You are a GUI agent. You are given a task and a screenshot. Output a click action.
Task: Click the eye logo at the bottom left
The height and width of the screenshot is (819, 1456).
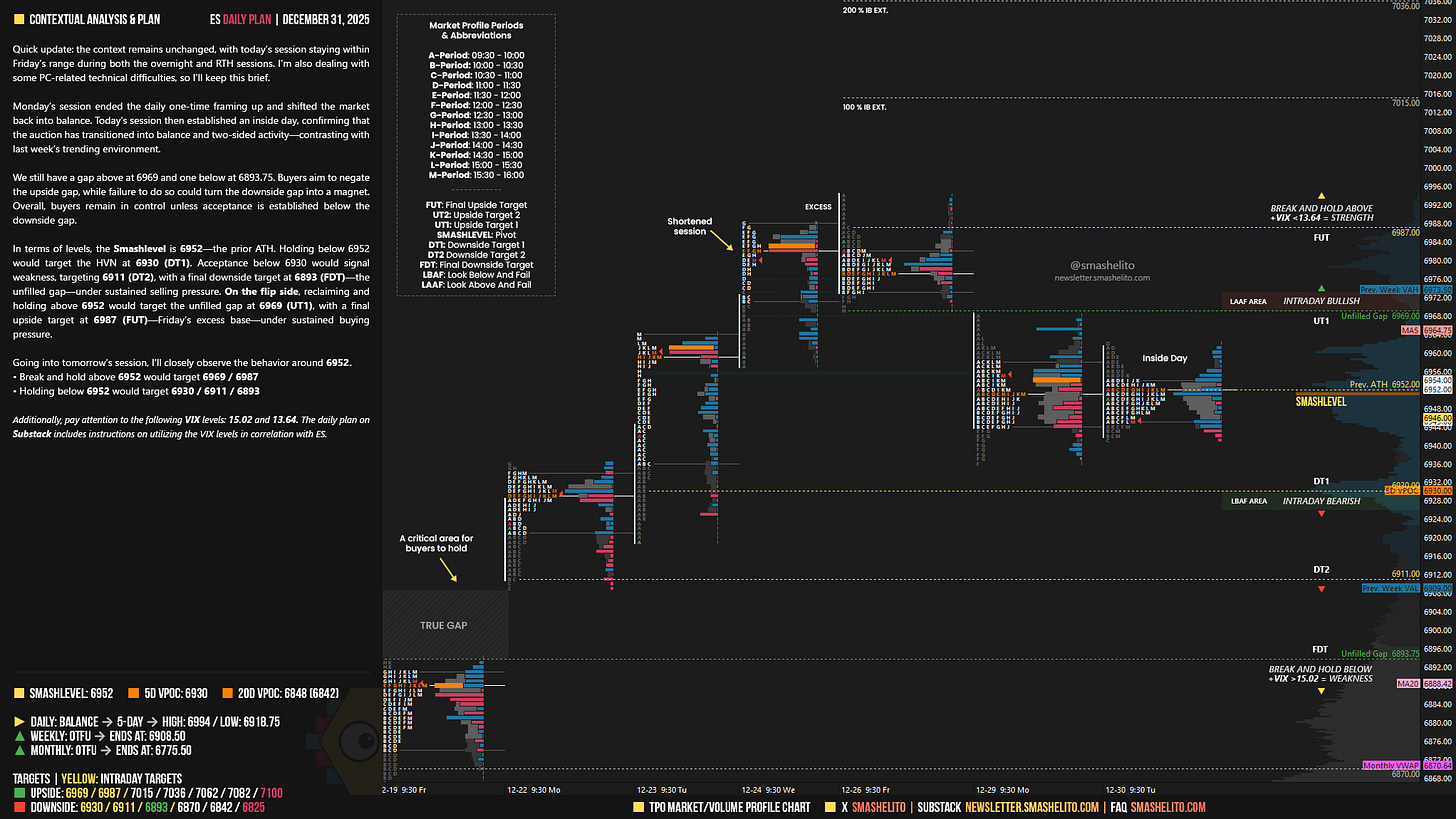357,741
